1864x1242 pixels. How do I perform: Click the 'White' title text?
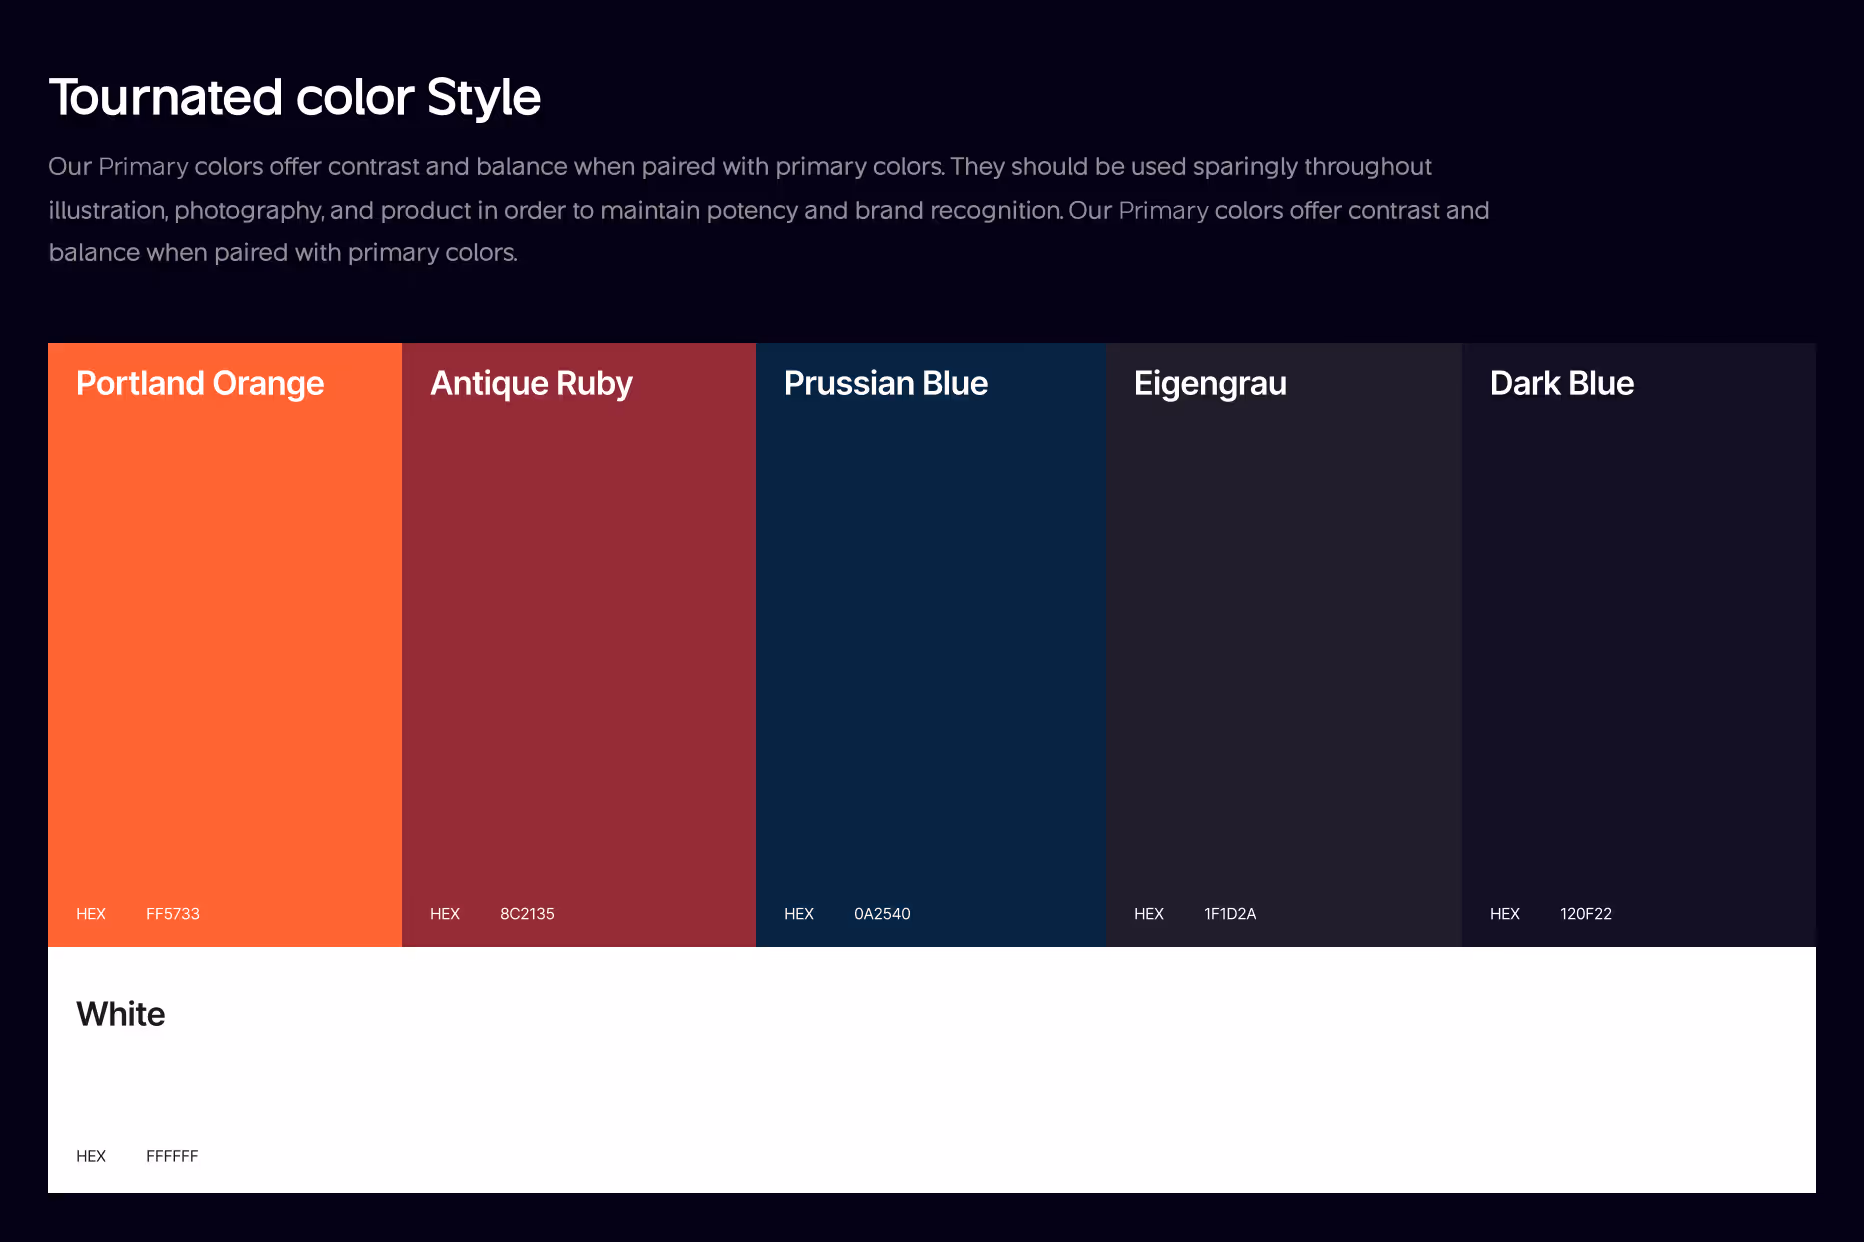click(121, 1014)
